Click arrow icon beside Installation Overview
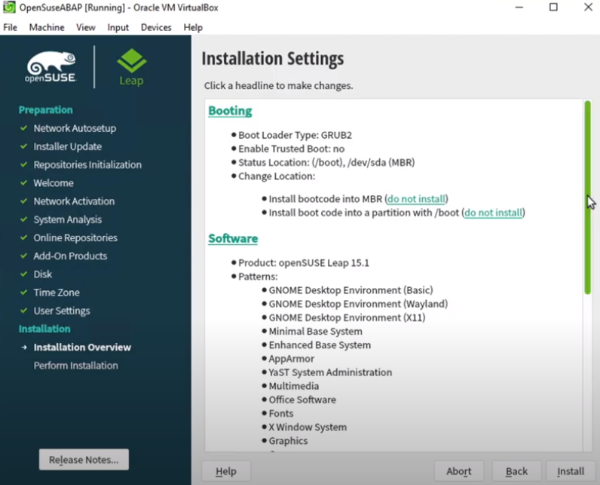This screenshot has height=485, width=600. pyautogui.click(x=24, y=348)
